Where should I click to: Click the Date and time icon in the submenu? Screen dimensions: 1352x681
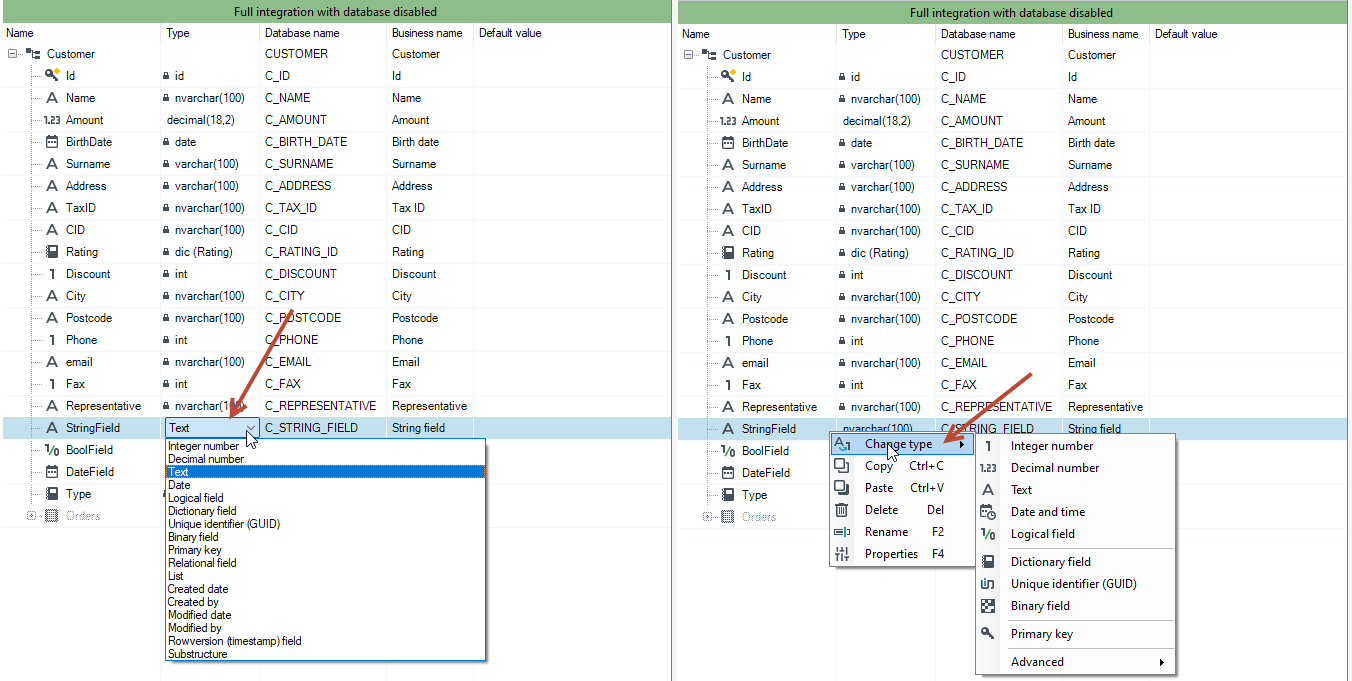pos(988,512)
